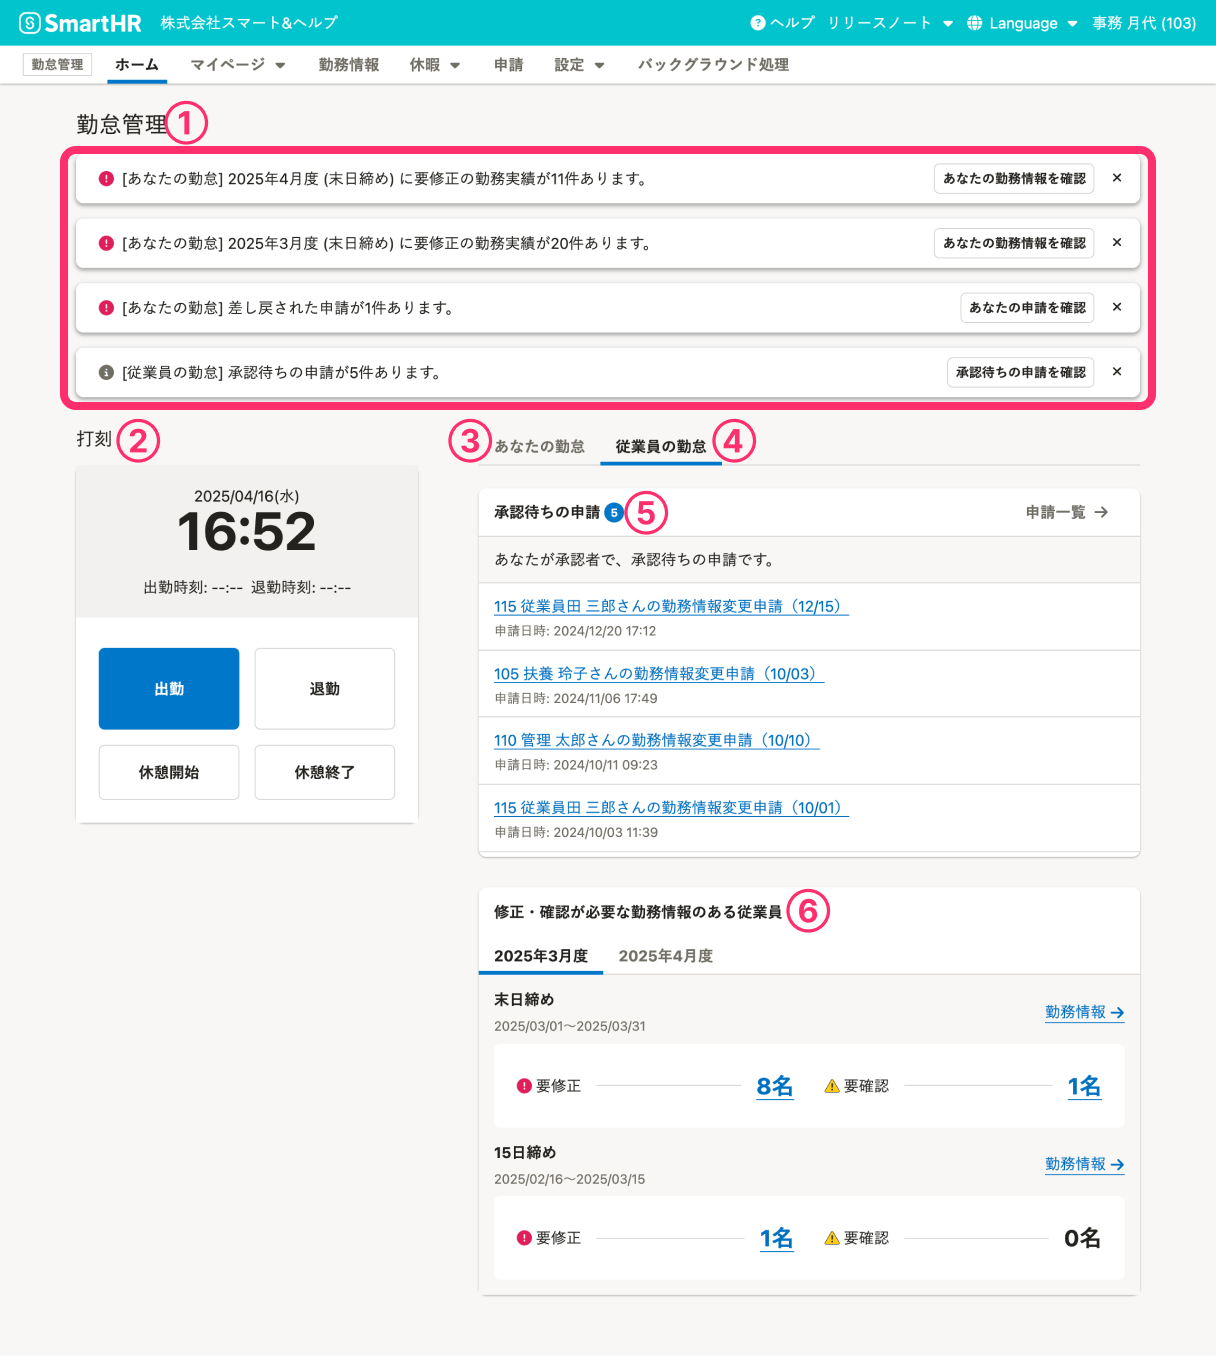Dismiss the April 2025 attendance alert

coord(1117,178)
